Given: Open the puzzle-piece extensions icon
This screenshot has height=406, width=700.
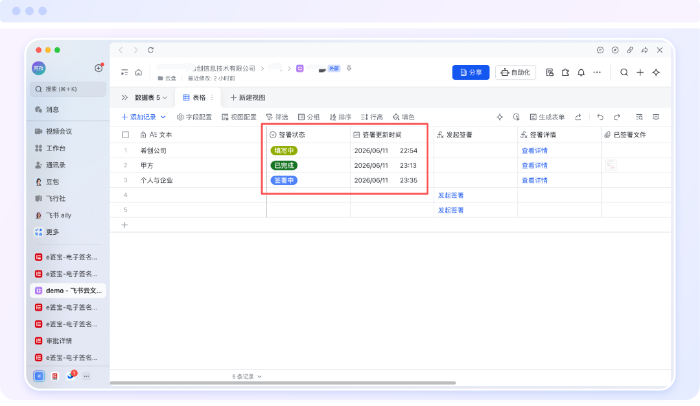Looking at the screenshot, I should click(x=565, y=72).
